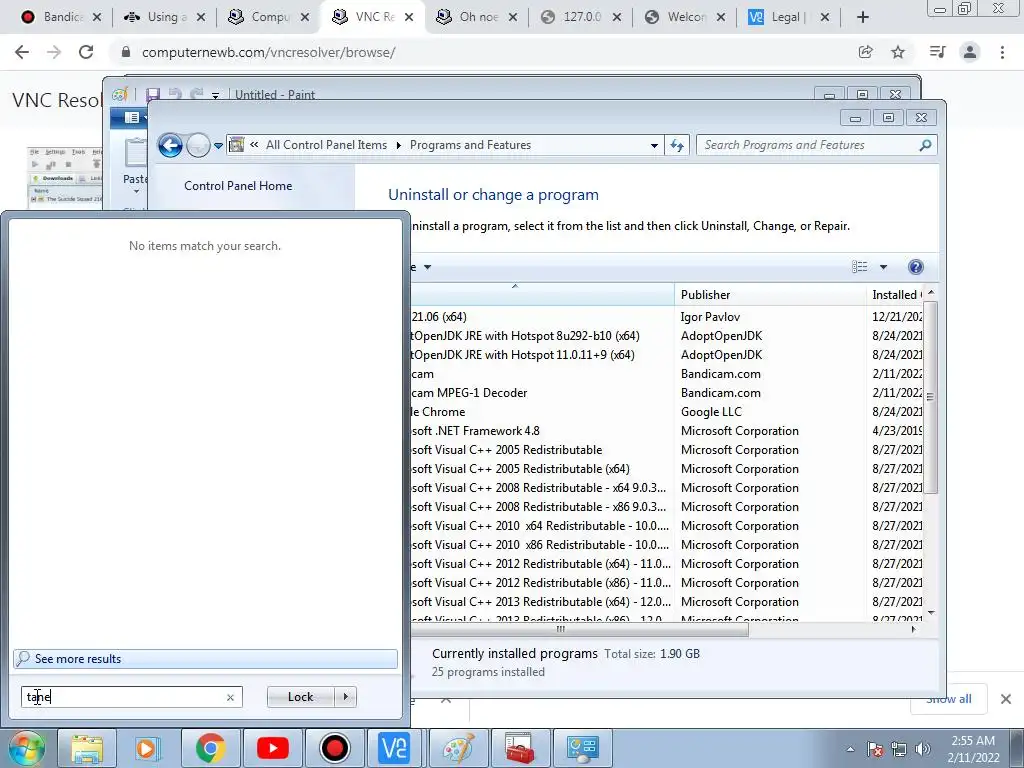Open Programs and Features help button
The height and width of the screenshot is (768, 1024).
[916, 266]
